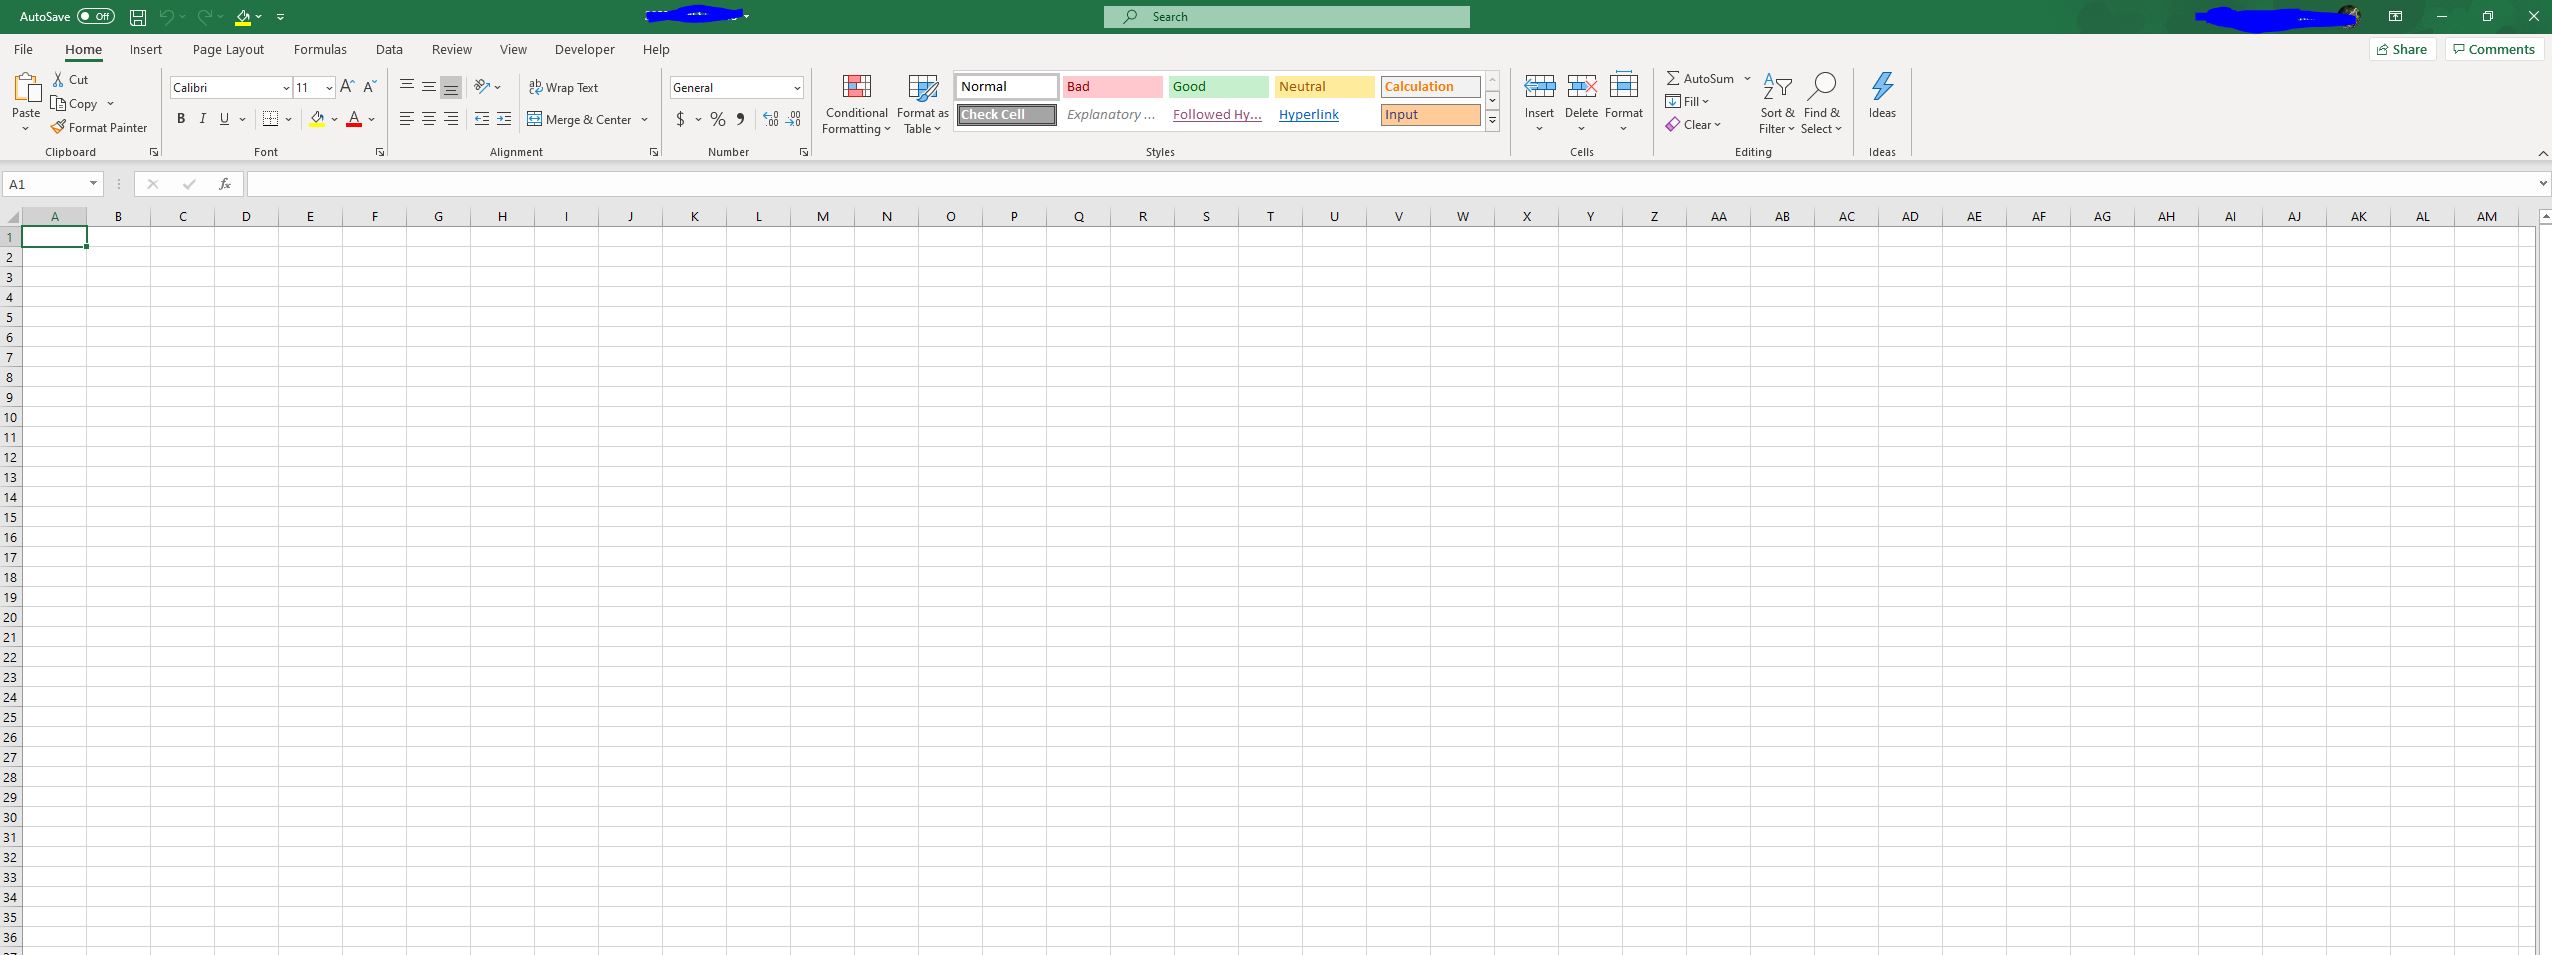This screenshot has height=955, width=2552.
Task: Expand the cell Styles gallery
Action: coord(1492,121)
